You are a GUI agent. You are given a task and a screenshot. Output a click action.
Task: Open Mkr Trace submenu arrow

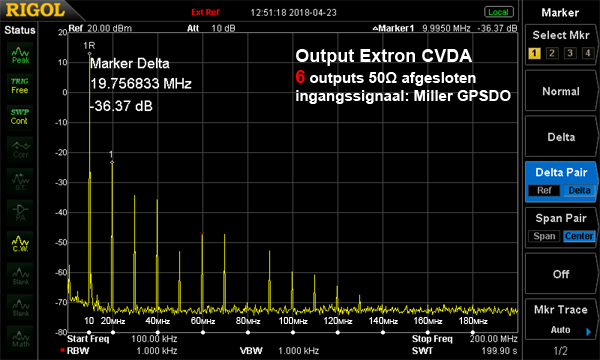click(x=589, y=332)
